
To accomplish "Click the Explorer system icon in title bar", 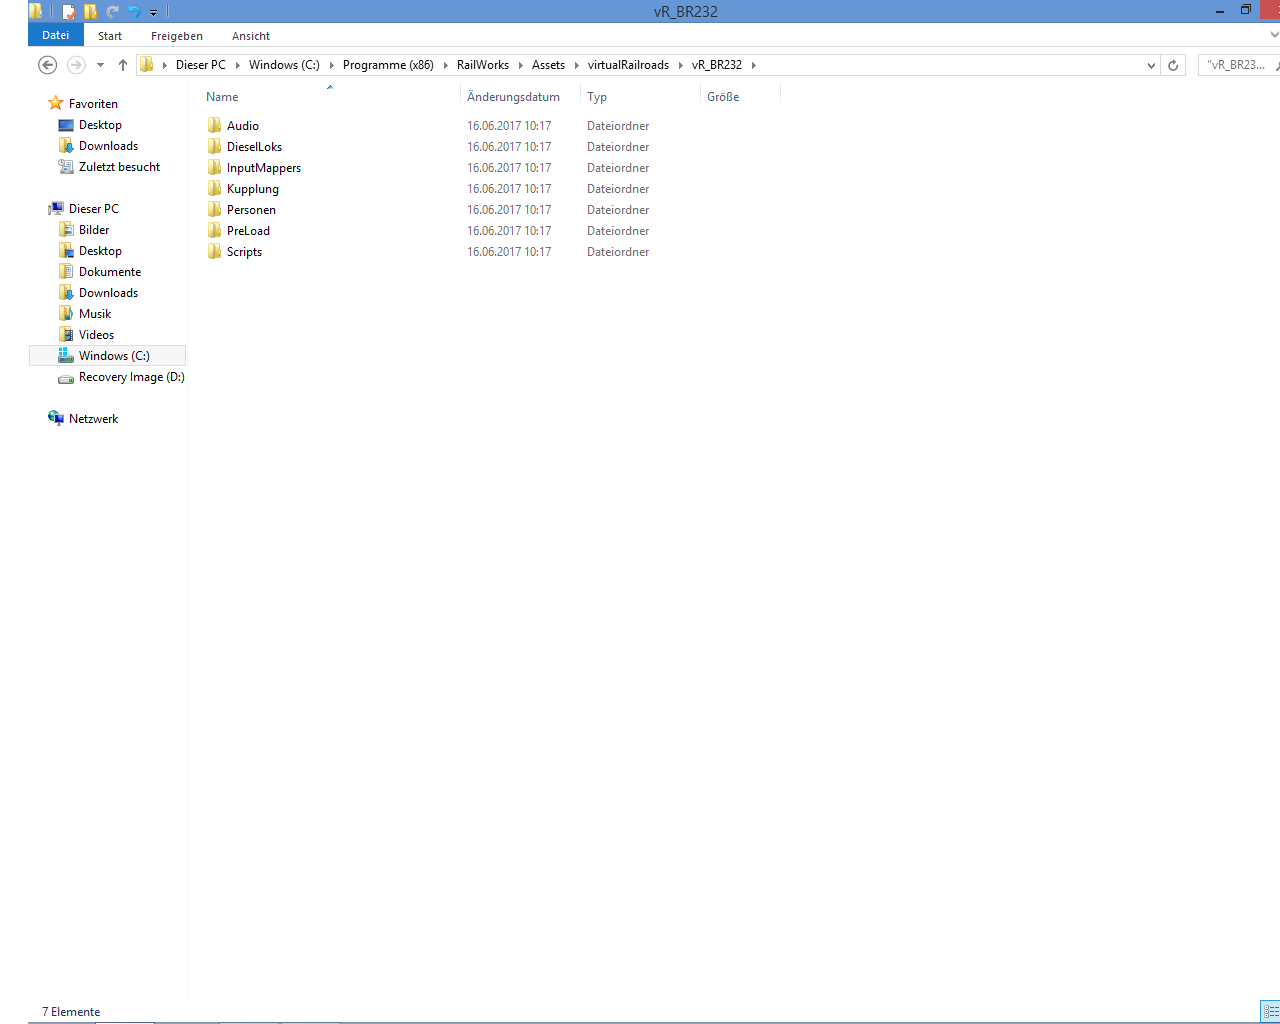I will (36, 12).
